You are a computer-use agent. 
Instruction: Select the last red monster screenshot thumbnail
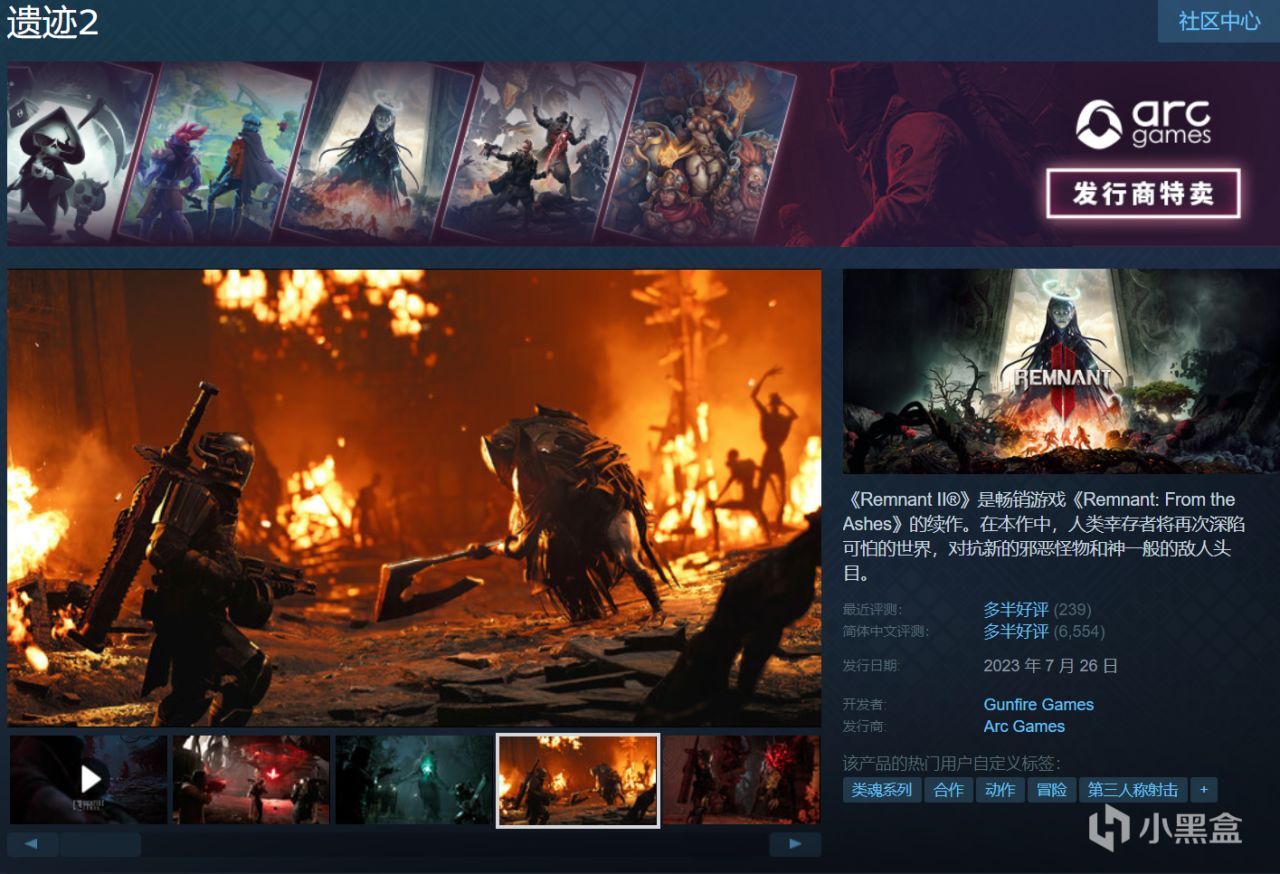(741, 780)
